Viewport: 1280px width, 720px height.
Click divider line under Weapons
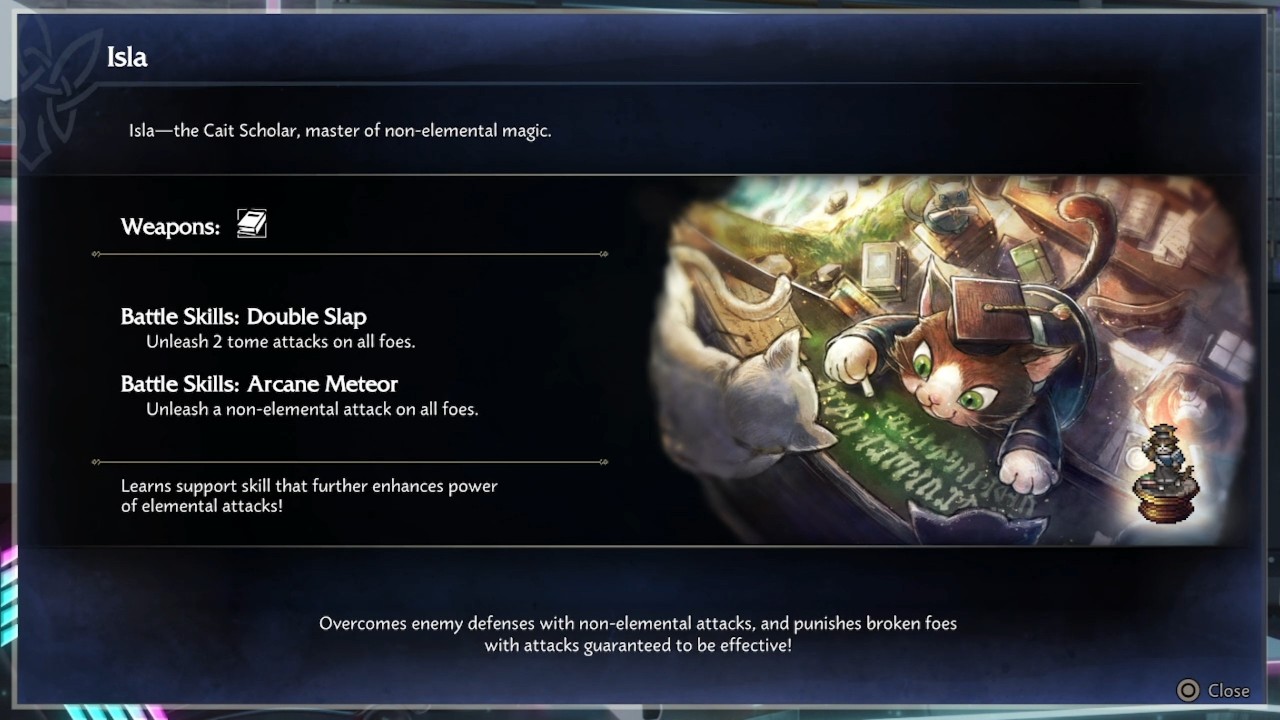tap(350, 254)
